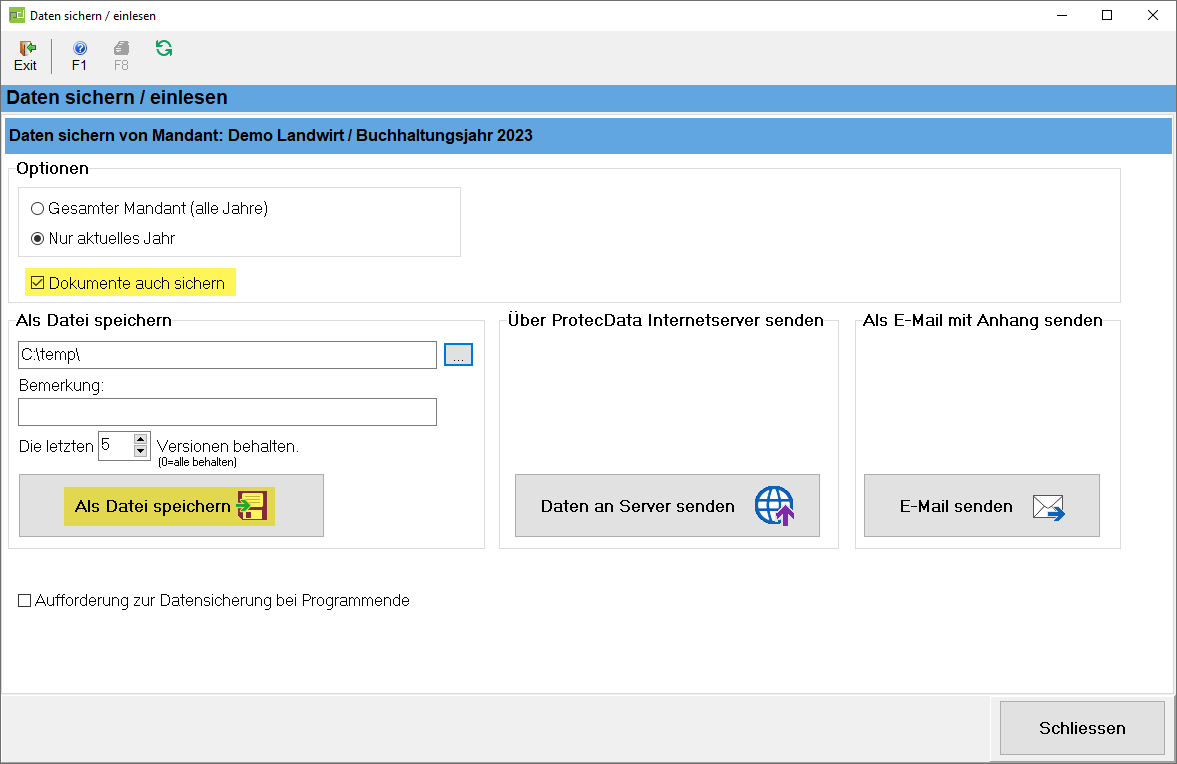This screenshot has height=764, width=1177.
Task: Click into the Bemerkung text field
Action: tap(227, 412)
